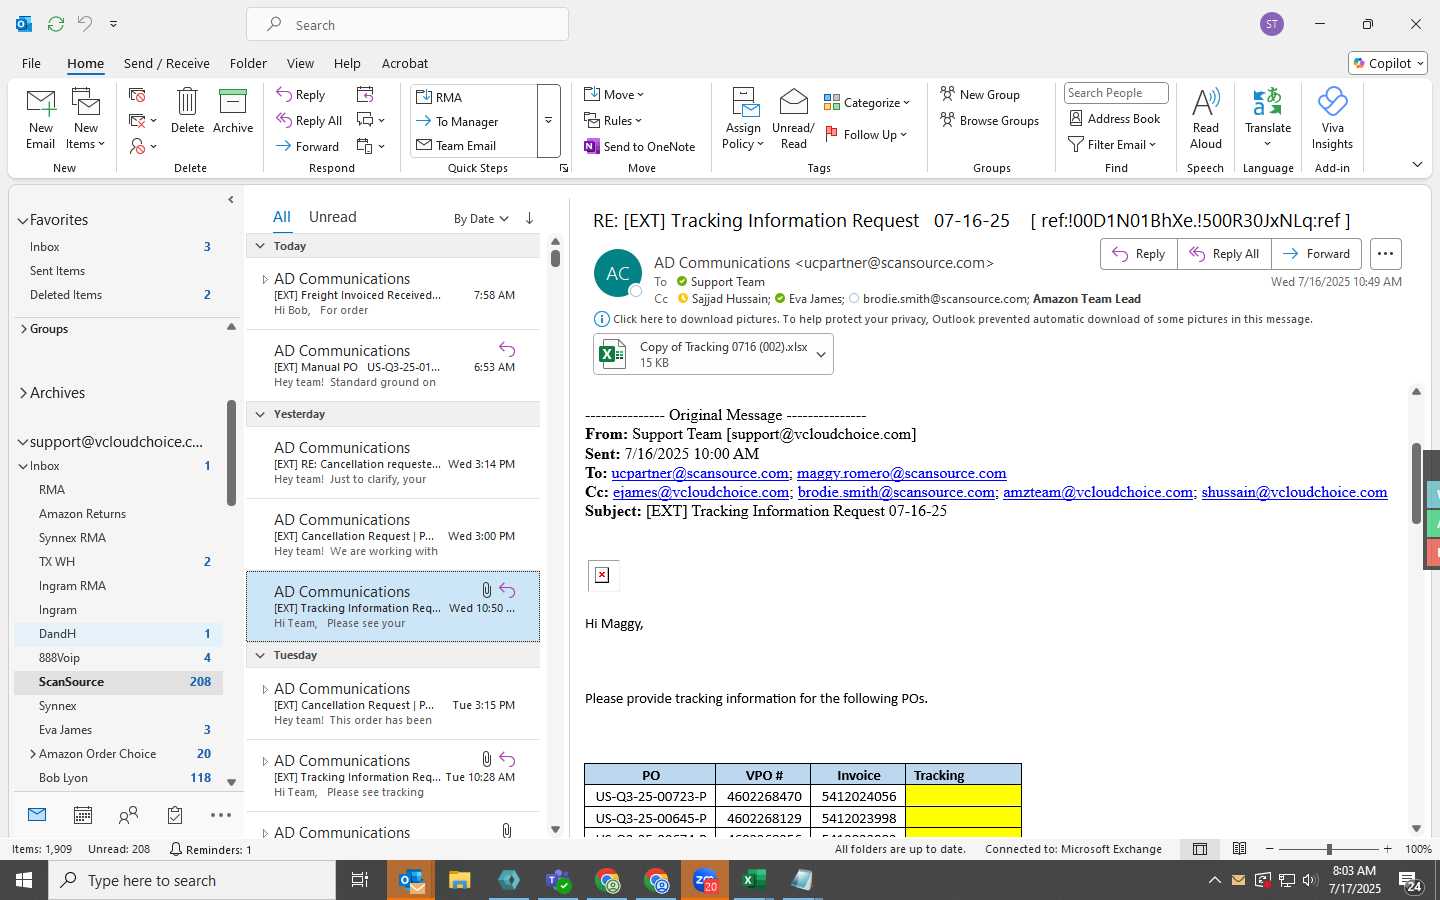Switch to People view icon
The width and height of the screenshot is (1440, 900).
coord(129,815)
